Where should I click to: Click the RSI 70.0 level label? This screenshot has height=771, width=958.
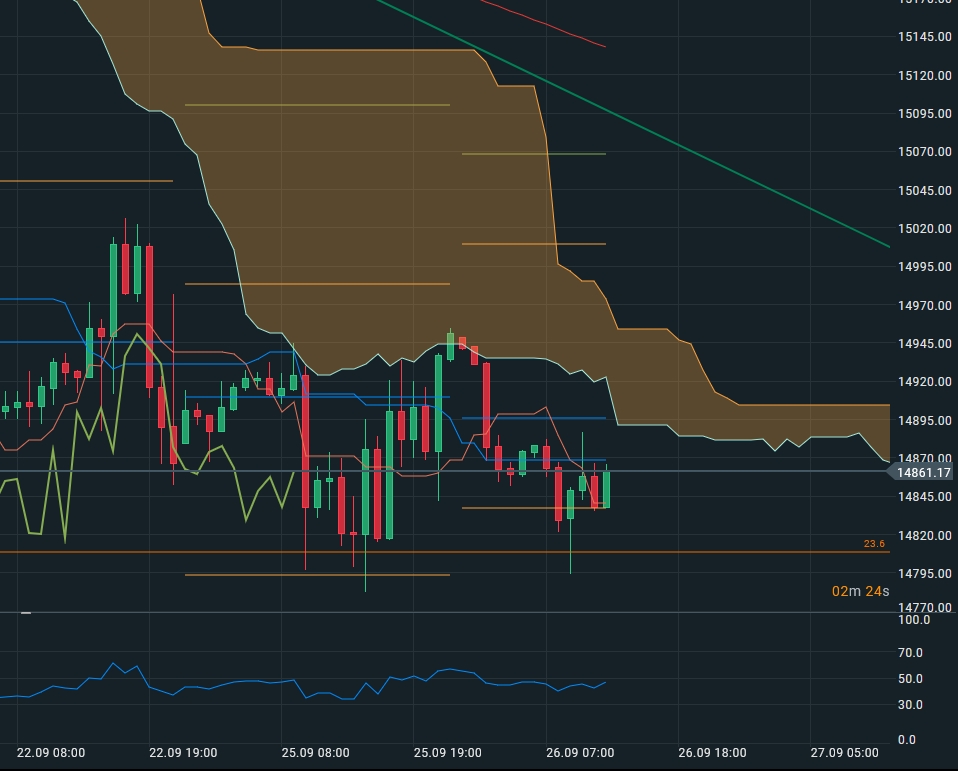pos(910,652)
